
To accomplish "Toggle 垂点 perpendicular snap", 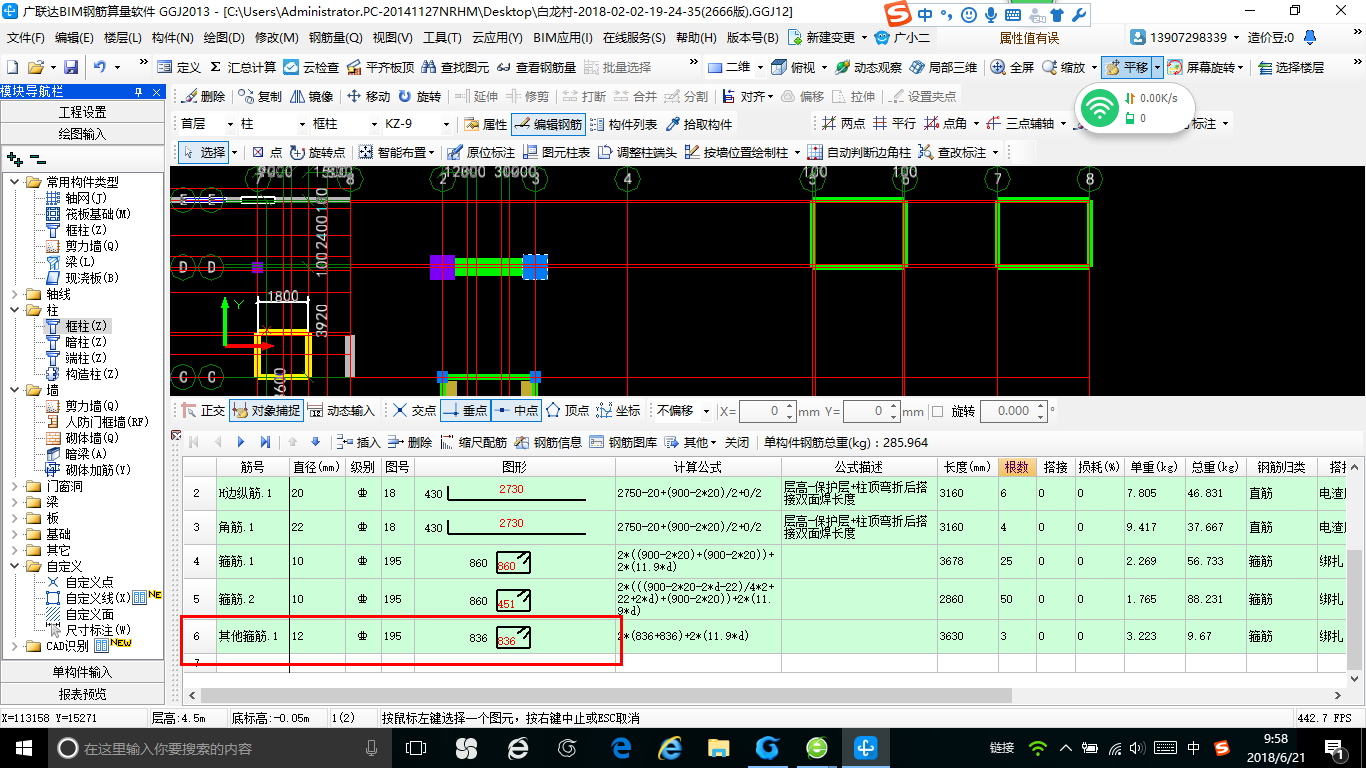I will [465, 410].
